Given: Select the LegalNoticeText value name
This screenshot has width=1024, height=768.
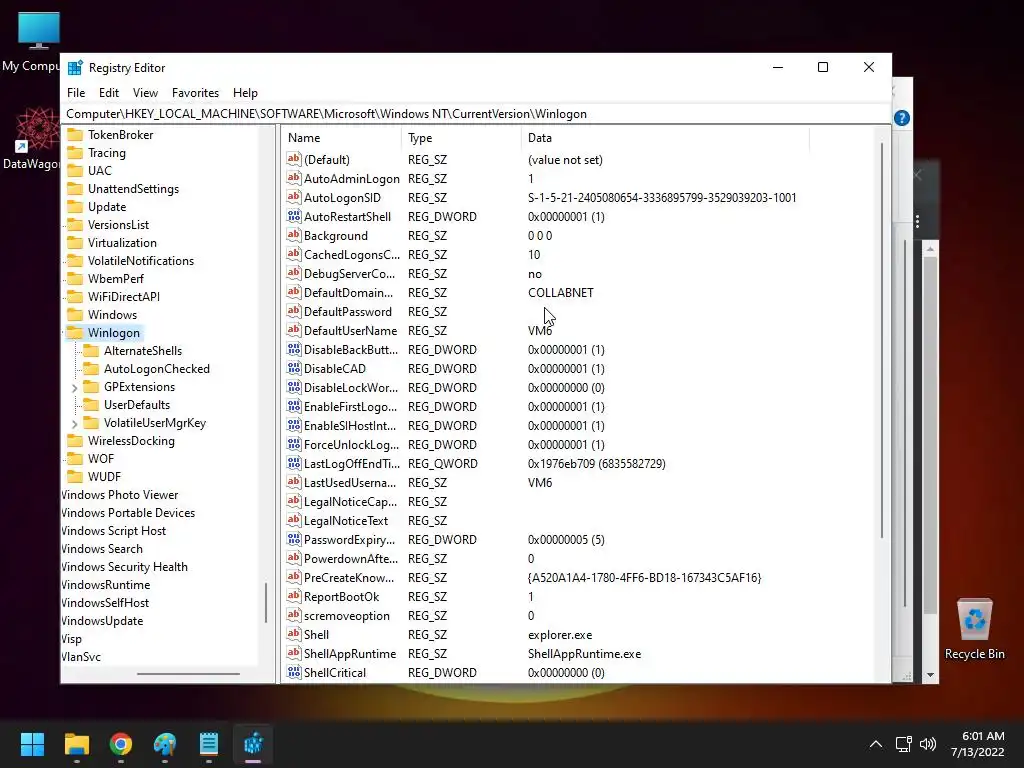Looking at the screenshot, I should (x=345, y=520).
